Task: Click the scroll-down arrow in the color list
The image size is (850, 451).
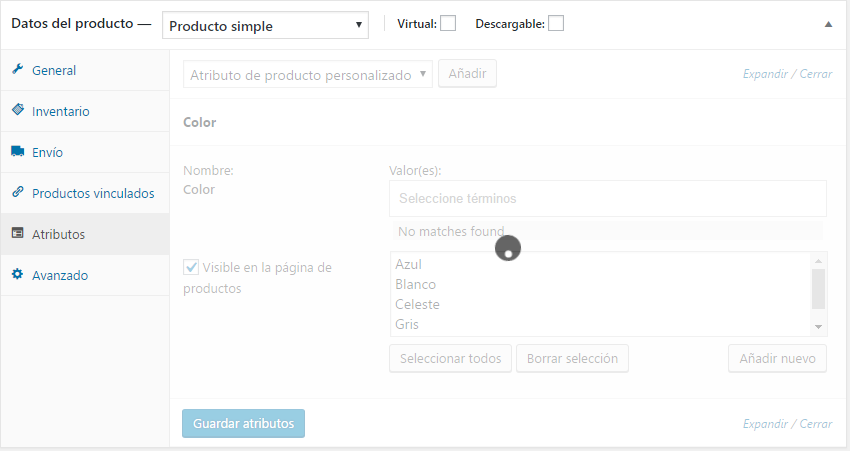Action: [819, 327]
